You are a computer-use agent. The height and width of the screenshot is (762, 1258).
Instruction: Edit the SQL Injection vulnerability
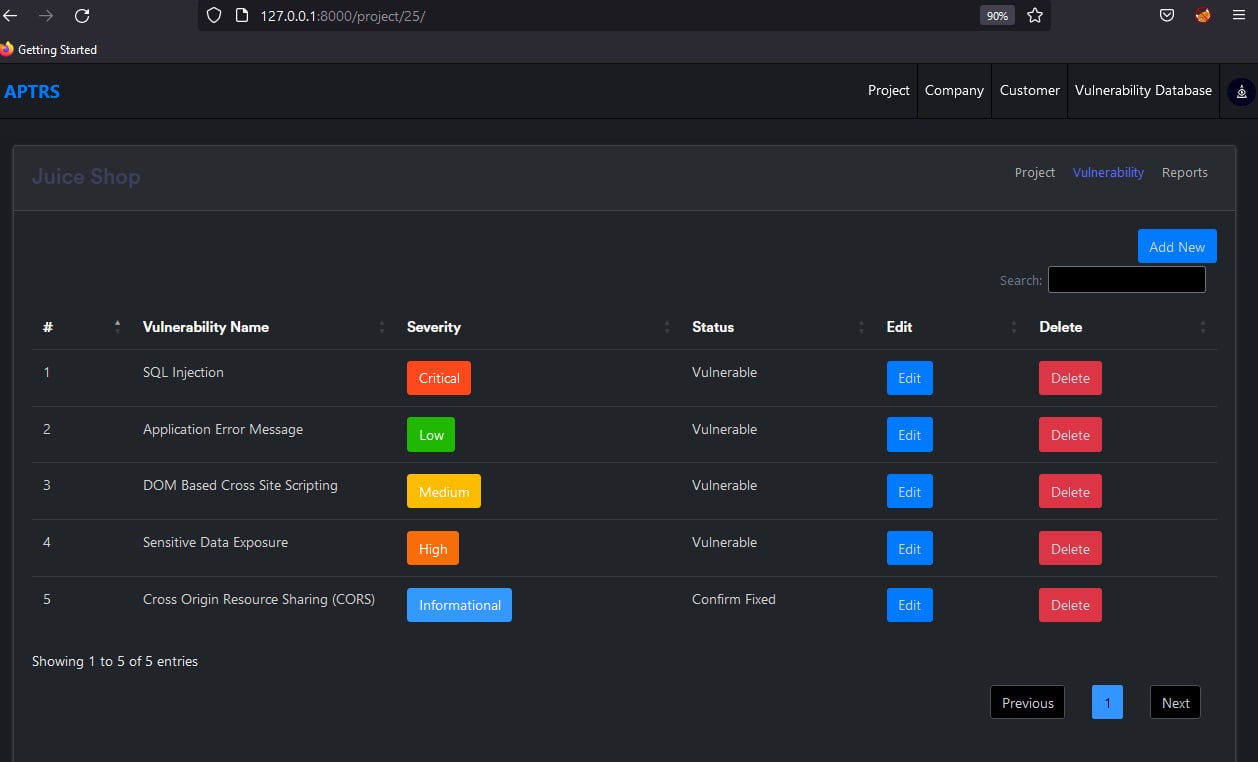point(909,378)
